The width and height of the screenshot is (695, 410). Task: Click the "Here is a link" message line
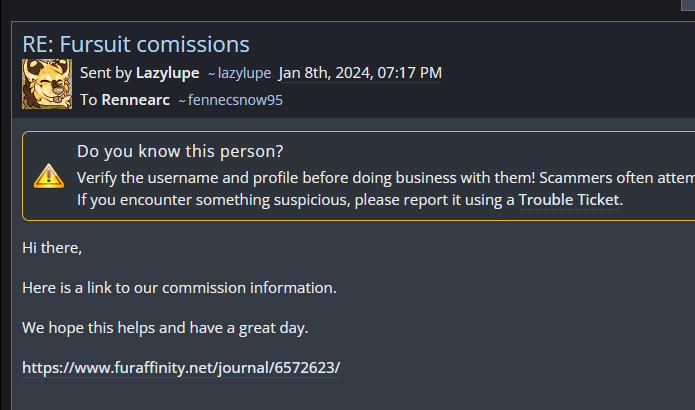179,288
